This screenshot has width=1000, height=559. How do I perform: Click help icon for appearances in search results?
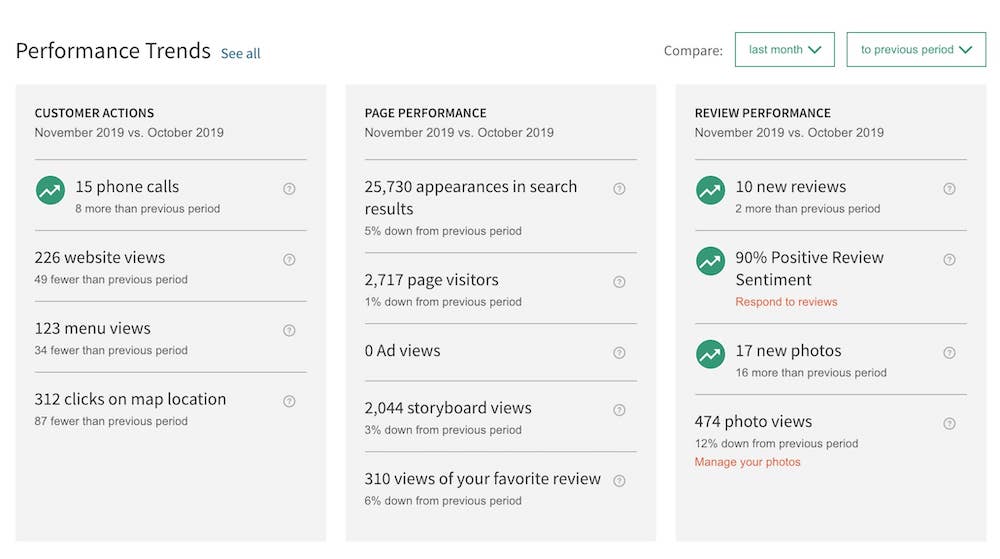point(619,189)
